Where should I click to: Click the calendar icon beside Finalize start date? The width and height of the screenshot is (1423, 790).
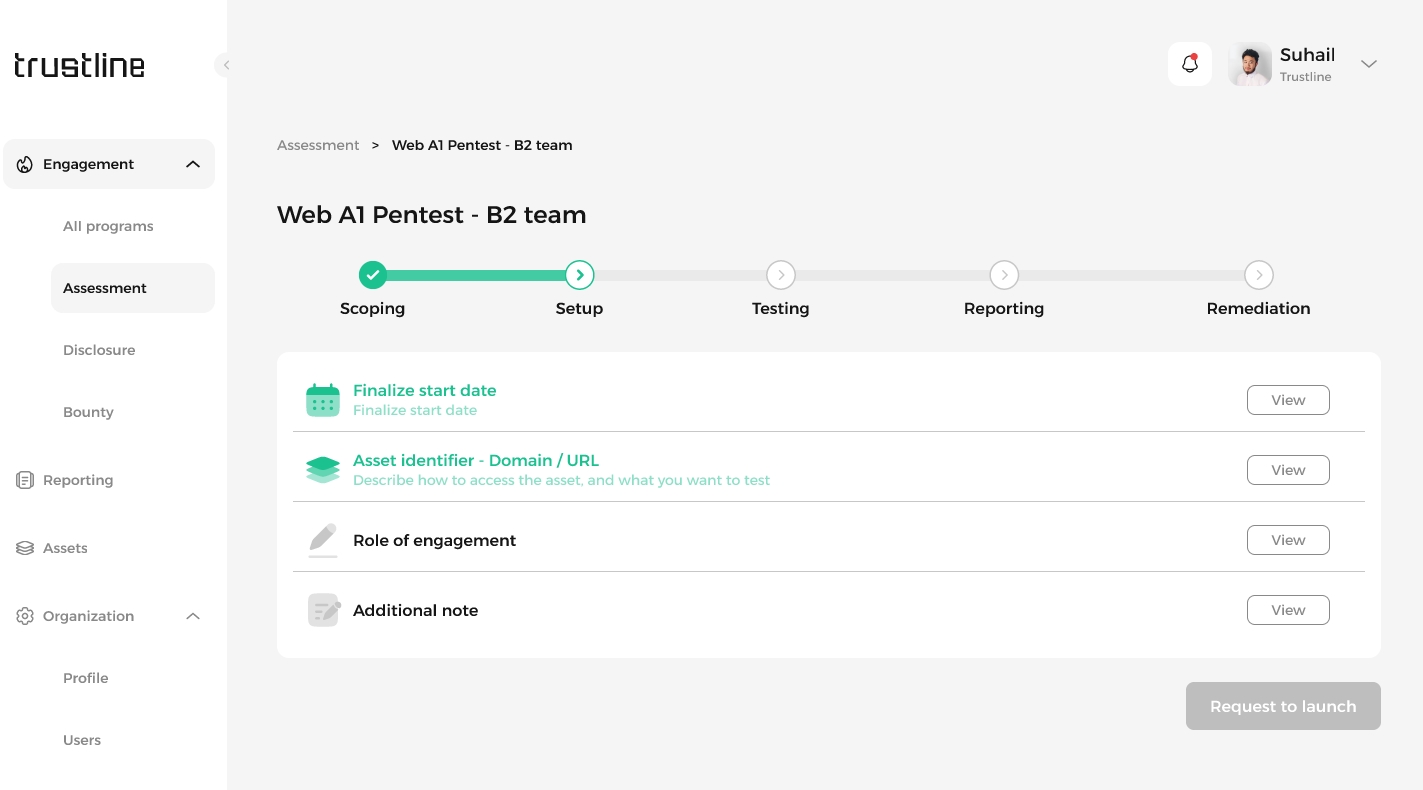click(323, 400)
